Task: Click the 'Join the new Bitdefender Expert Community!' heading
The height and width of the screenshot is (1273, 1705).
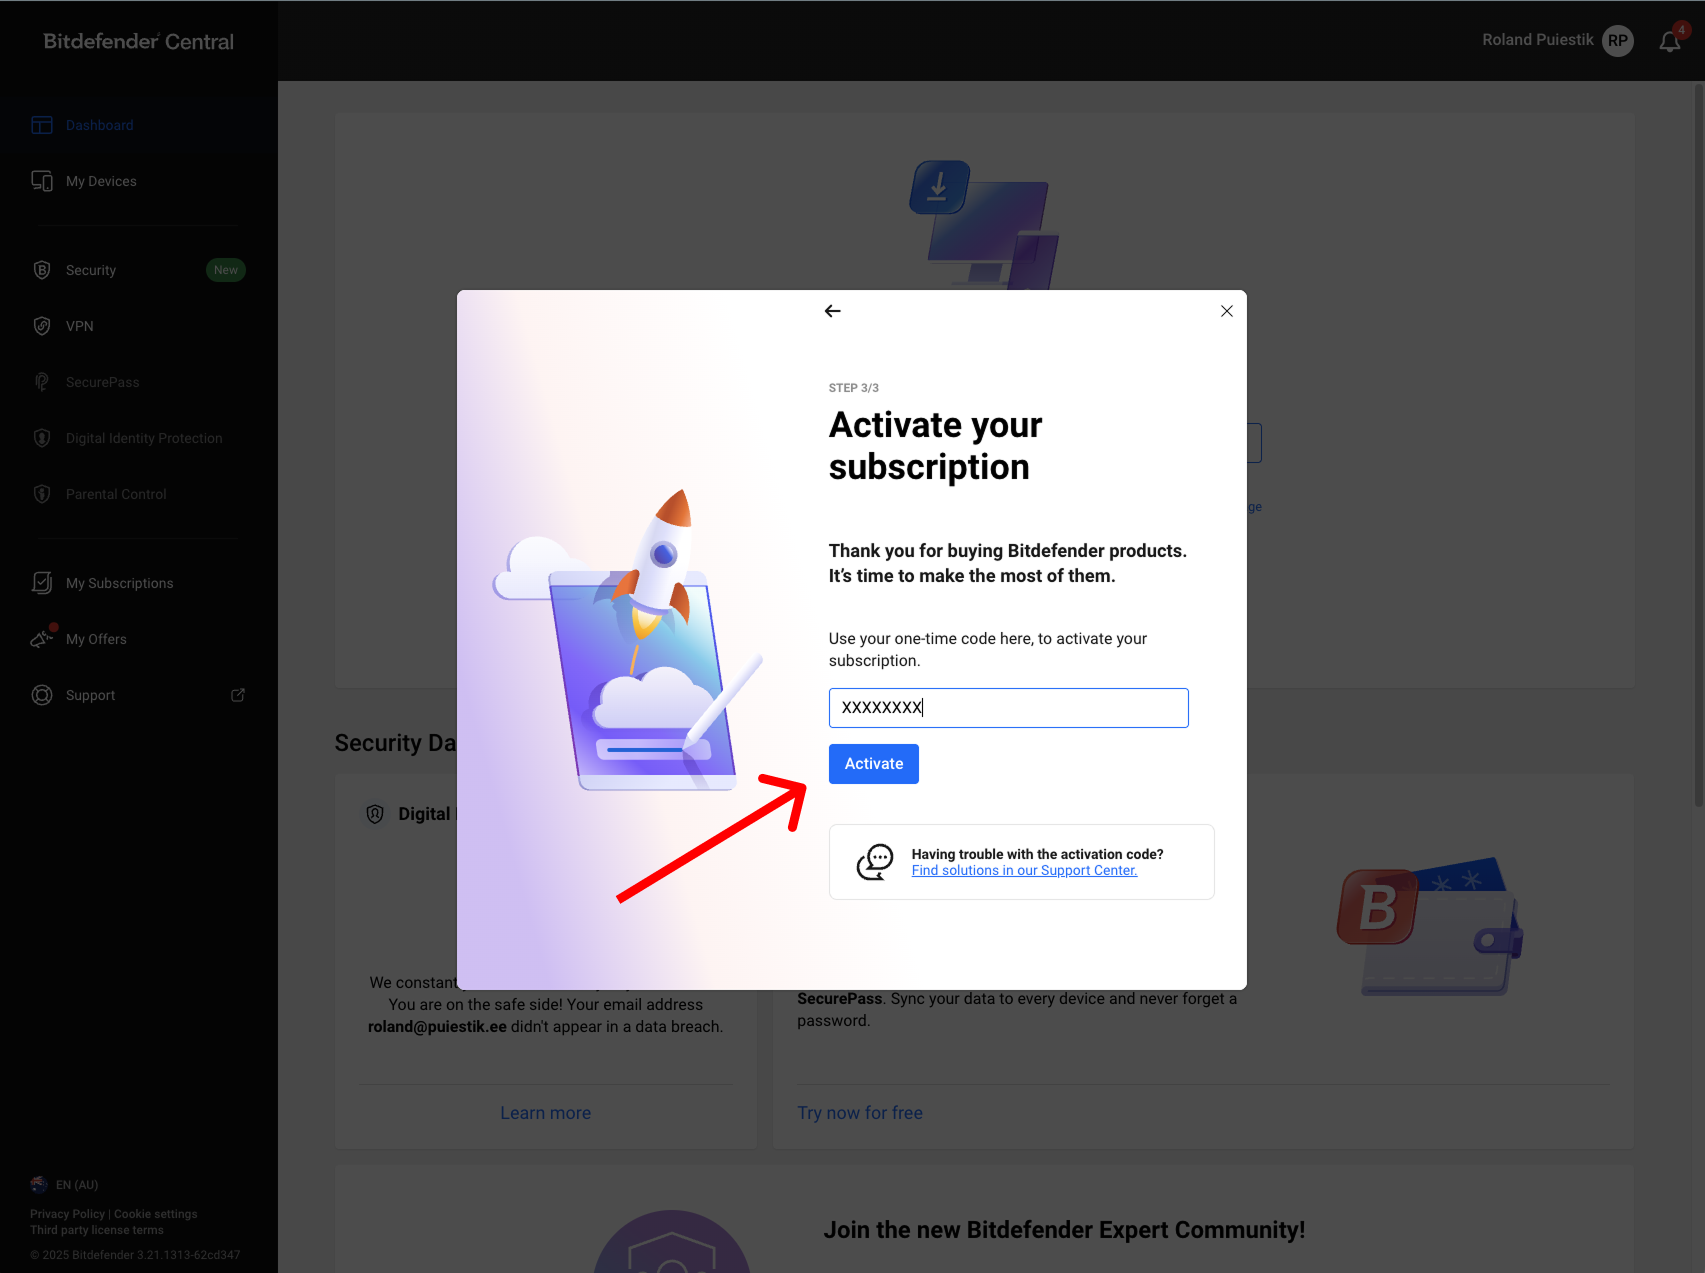Action: [1064, 1230]
